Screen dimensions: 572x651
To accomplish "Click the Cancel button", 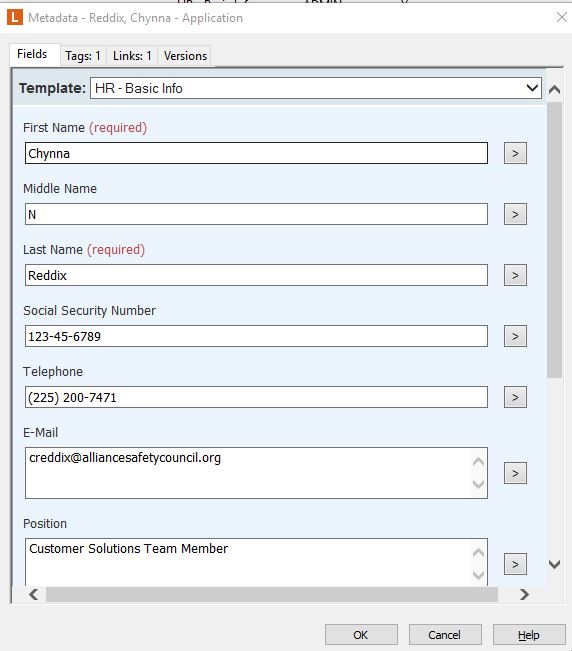I will point(445,635).
